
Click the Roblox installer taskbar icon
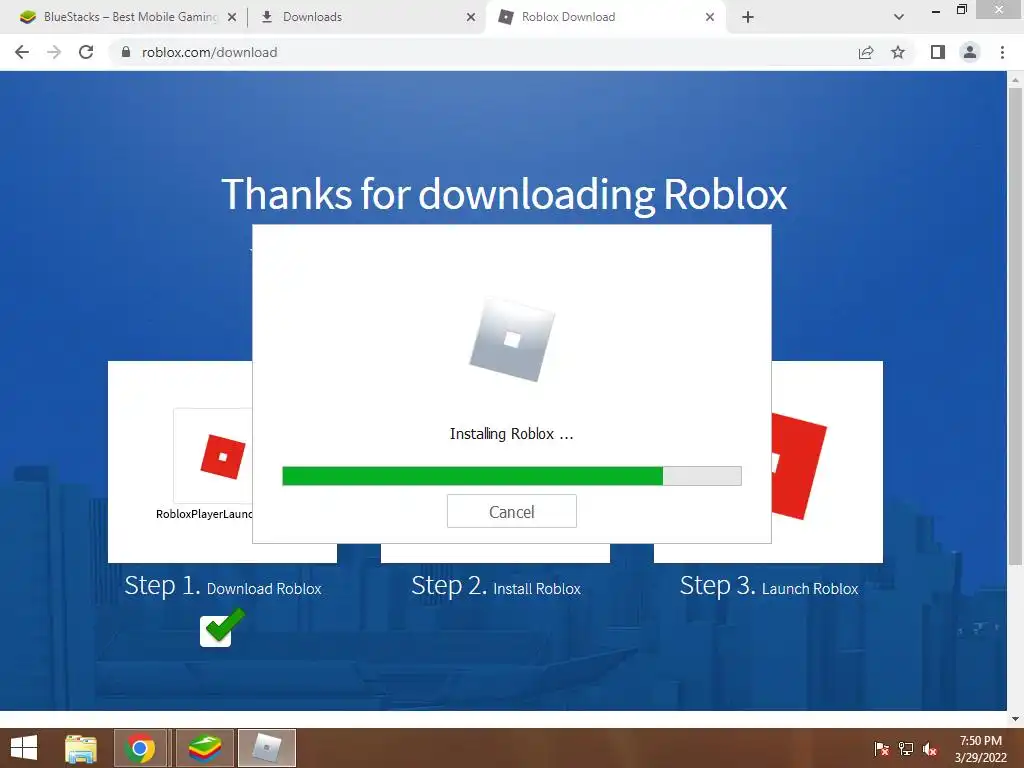[267, 748]
